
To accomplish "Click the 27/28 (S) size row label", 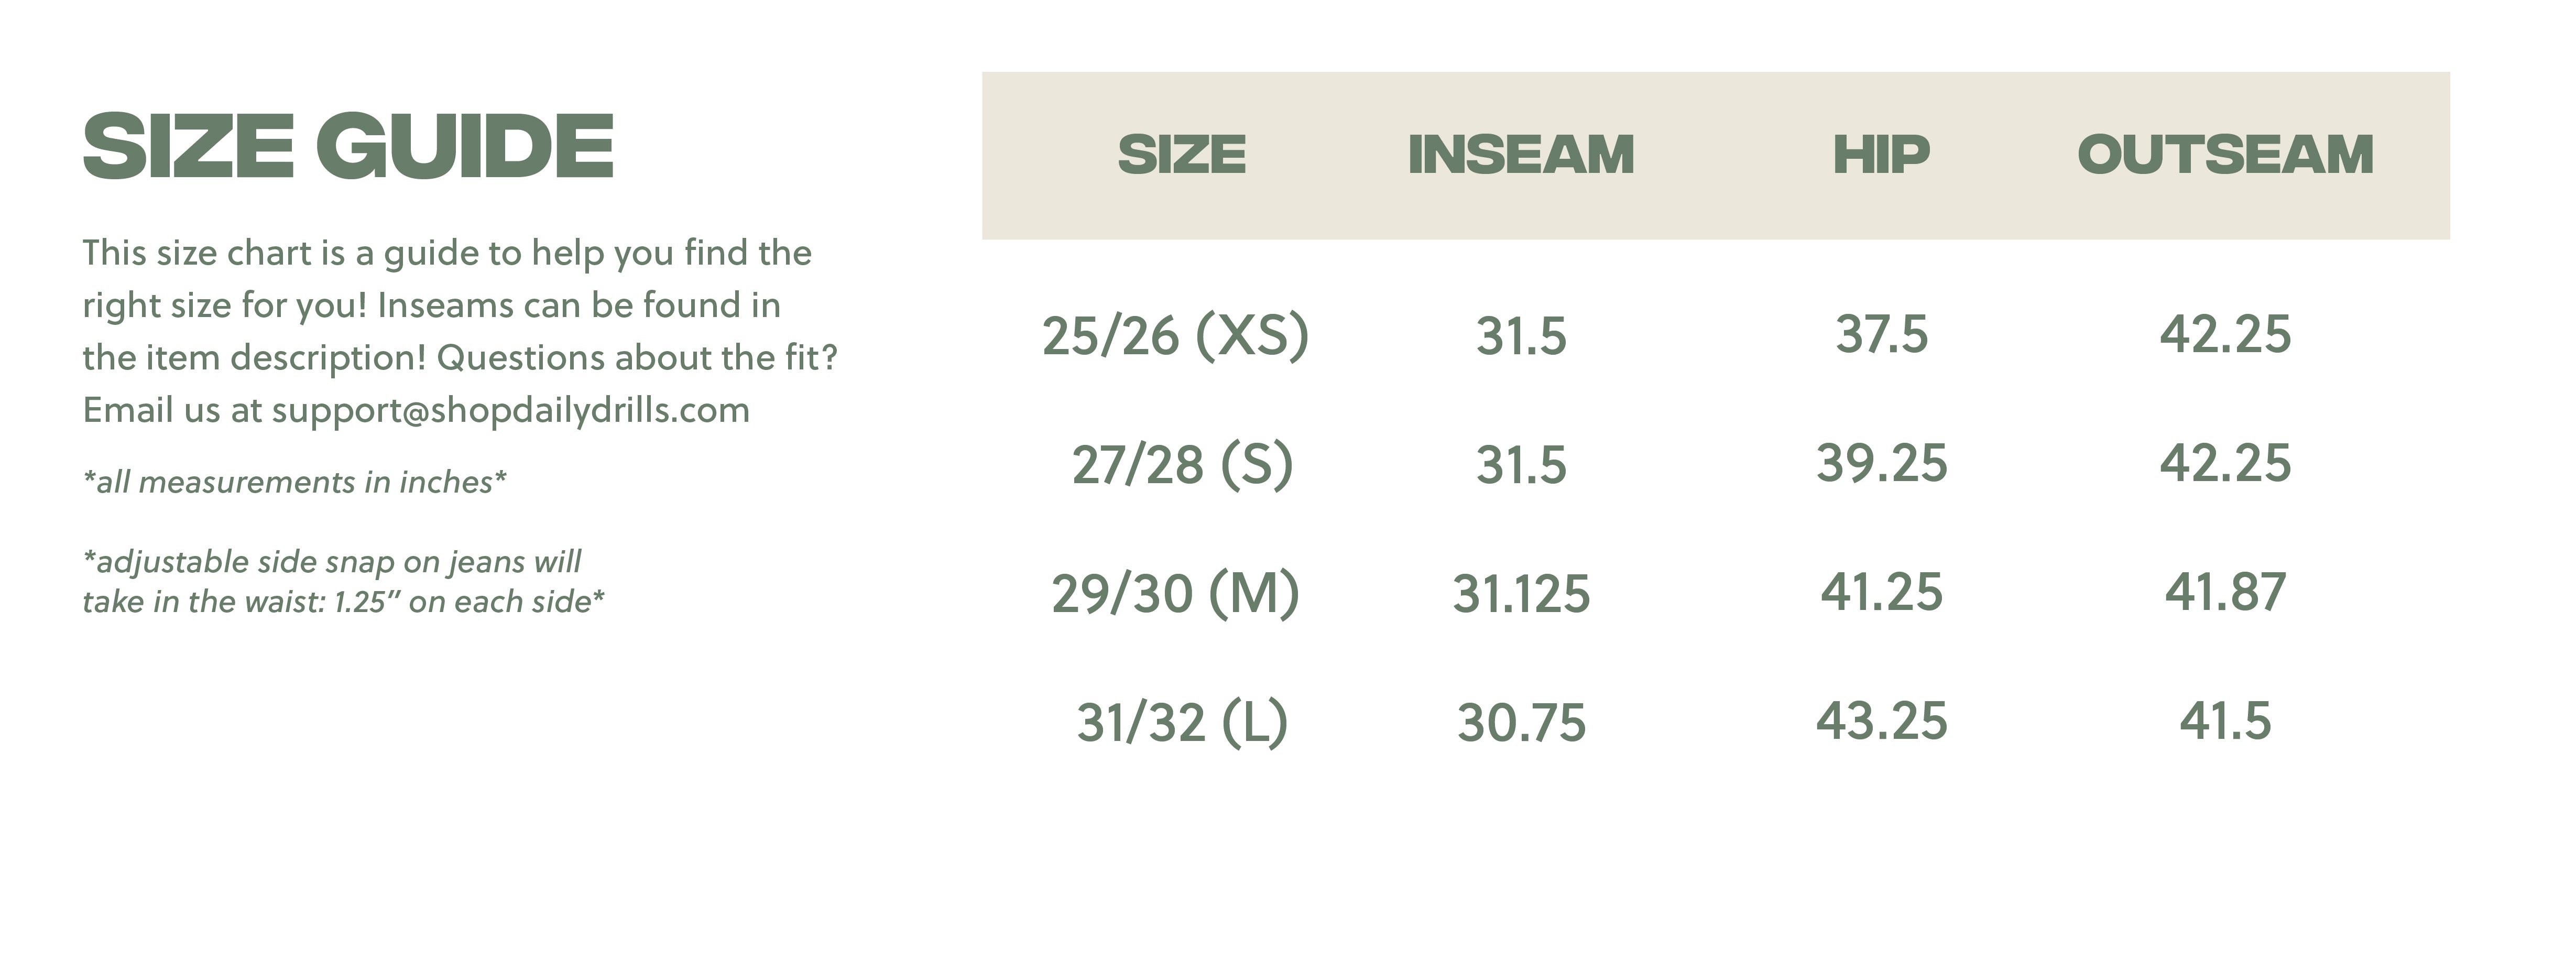I will pos(1182,465).
